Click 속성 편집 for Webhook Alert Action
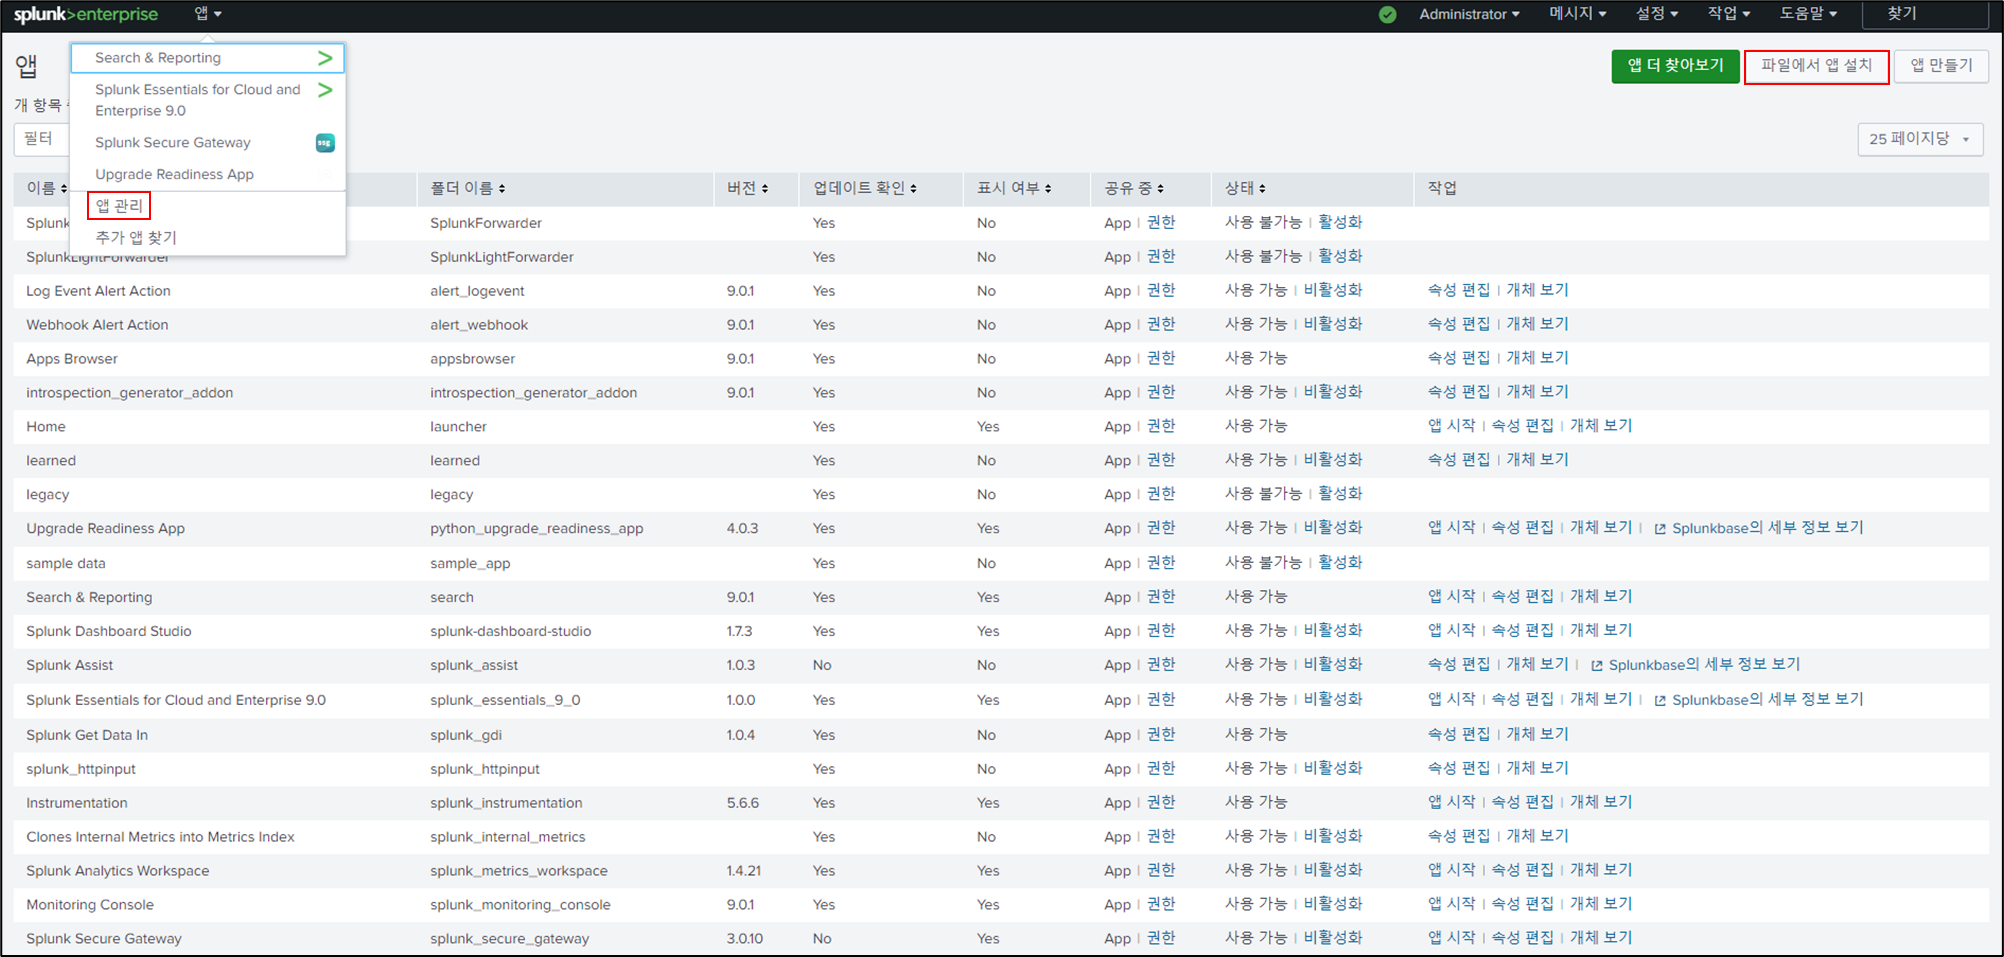Viewport: 2004px width, 957px height. pyautogui.click(x=1459, y=325)
